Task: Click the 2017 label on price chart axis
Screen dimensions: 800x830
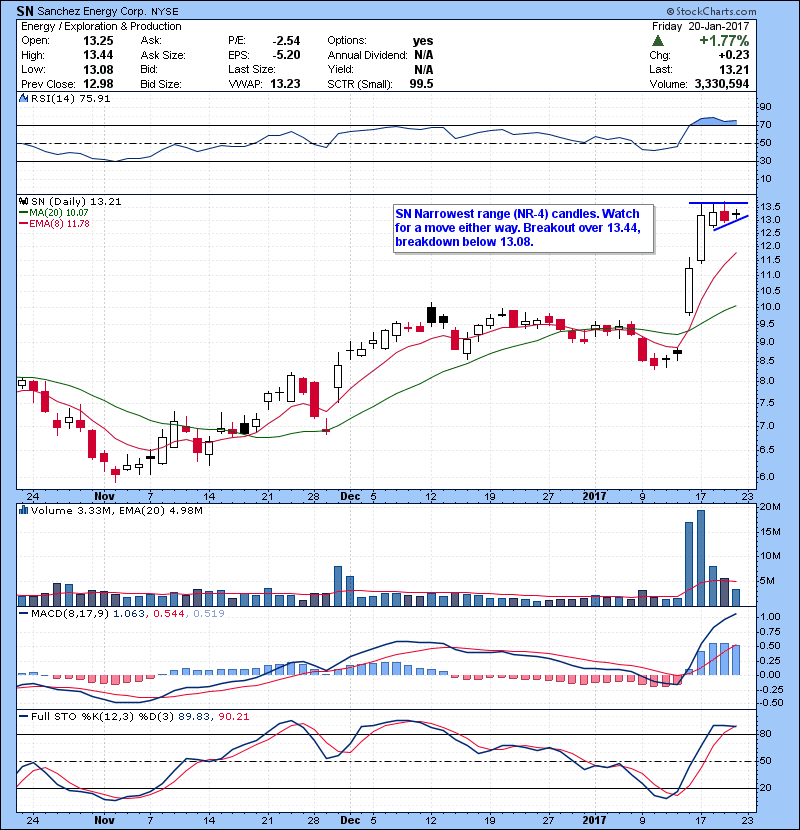Action: (594, 497)
